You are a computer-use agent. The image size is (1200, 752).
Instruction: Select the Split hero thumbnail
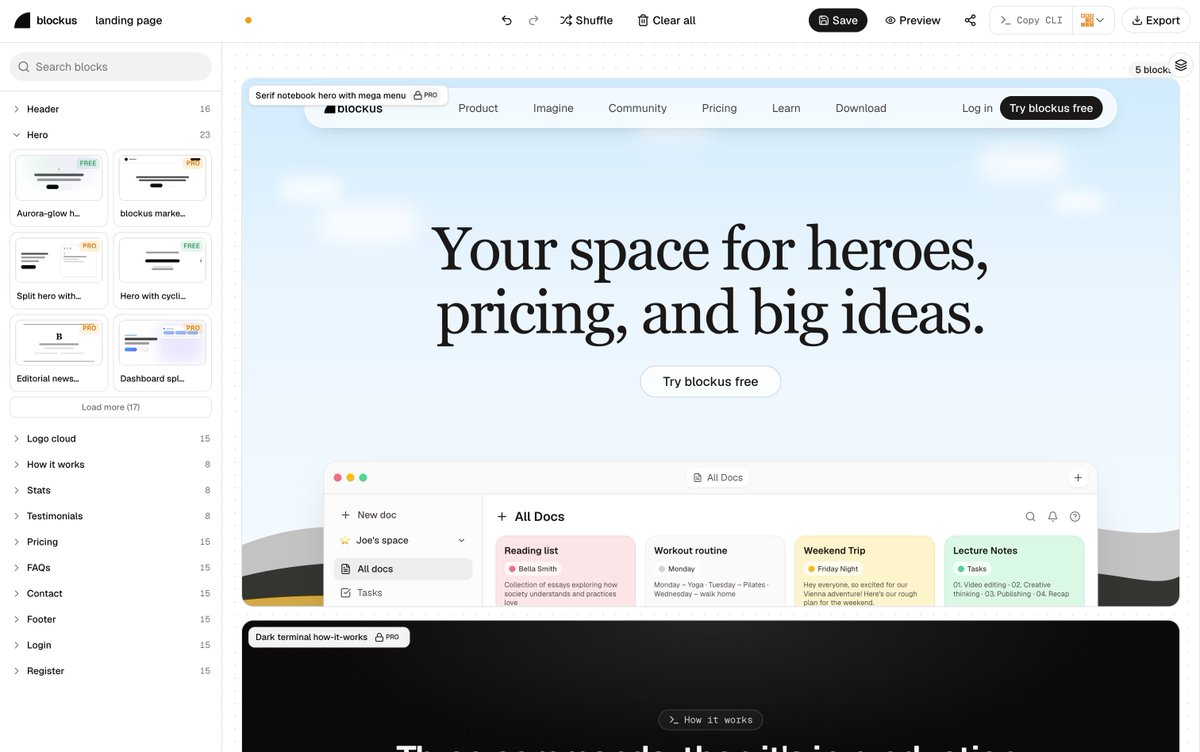[x=59, y=270]
